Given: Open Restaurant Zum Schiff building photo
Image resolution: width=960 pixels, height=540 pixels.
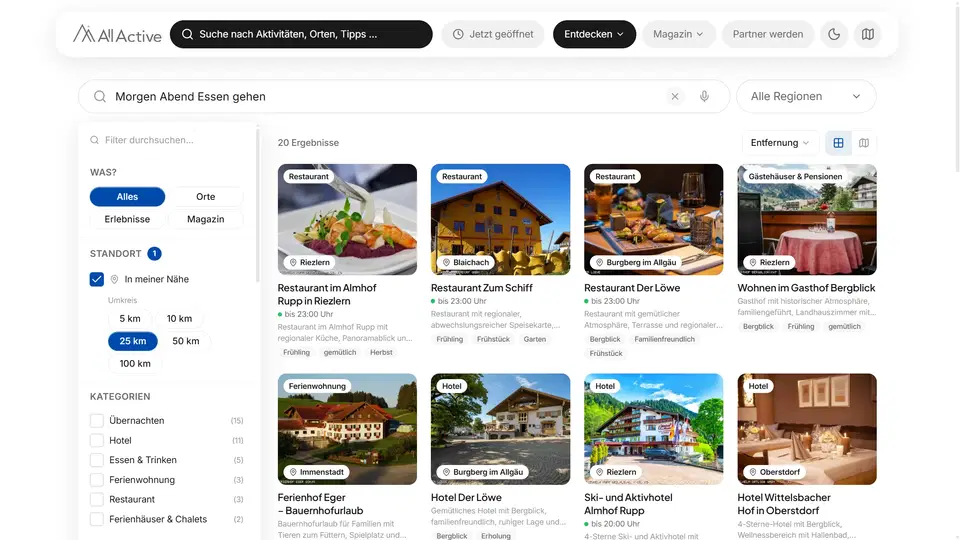Looking at the screenshot, I should point(500,219).
